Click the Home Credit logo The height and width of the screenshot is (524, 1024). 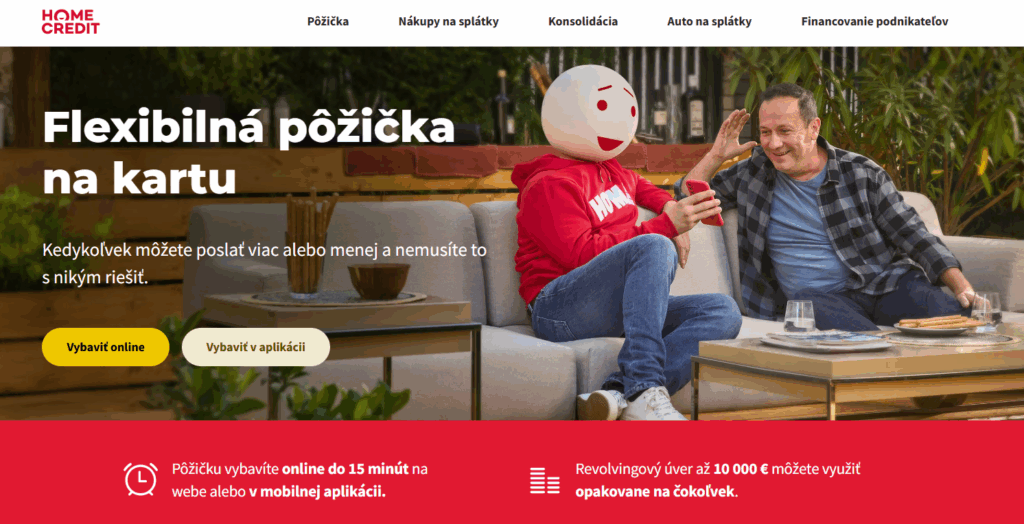coord(71,22)
